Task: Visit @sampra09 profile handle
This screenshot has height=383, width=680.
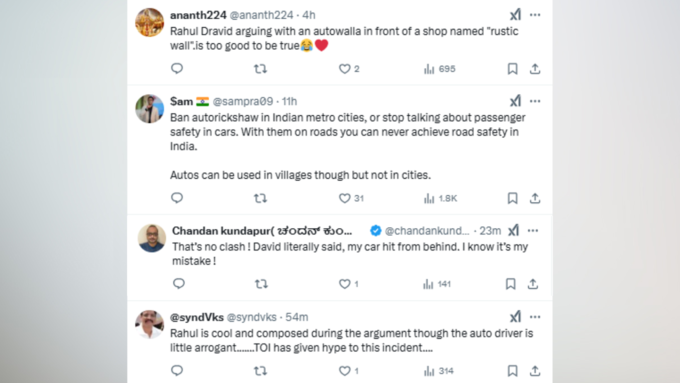Action: (243, 101)
